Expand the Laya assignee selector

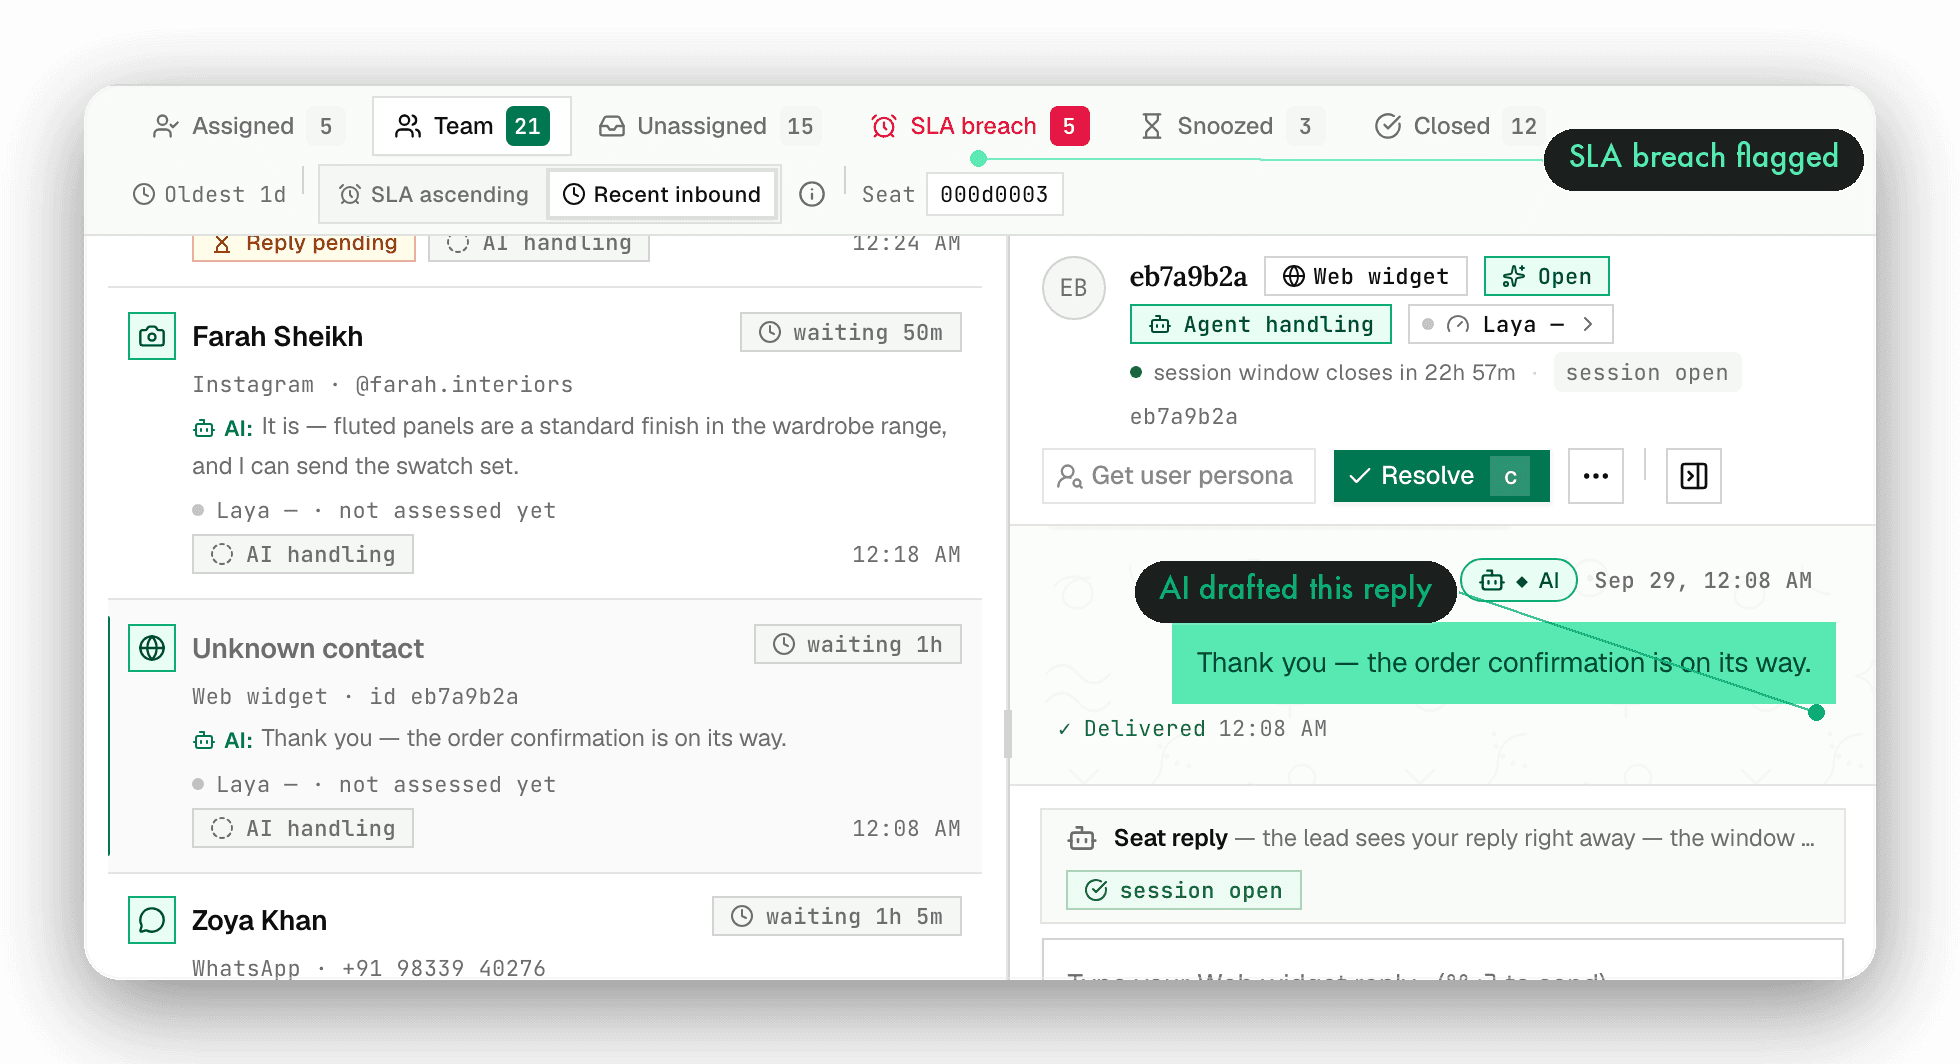pos(1511,324)
